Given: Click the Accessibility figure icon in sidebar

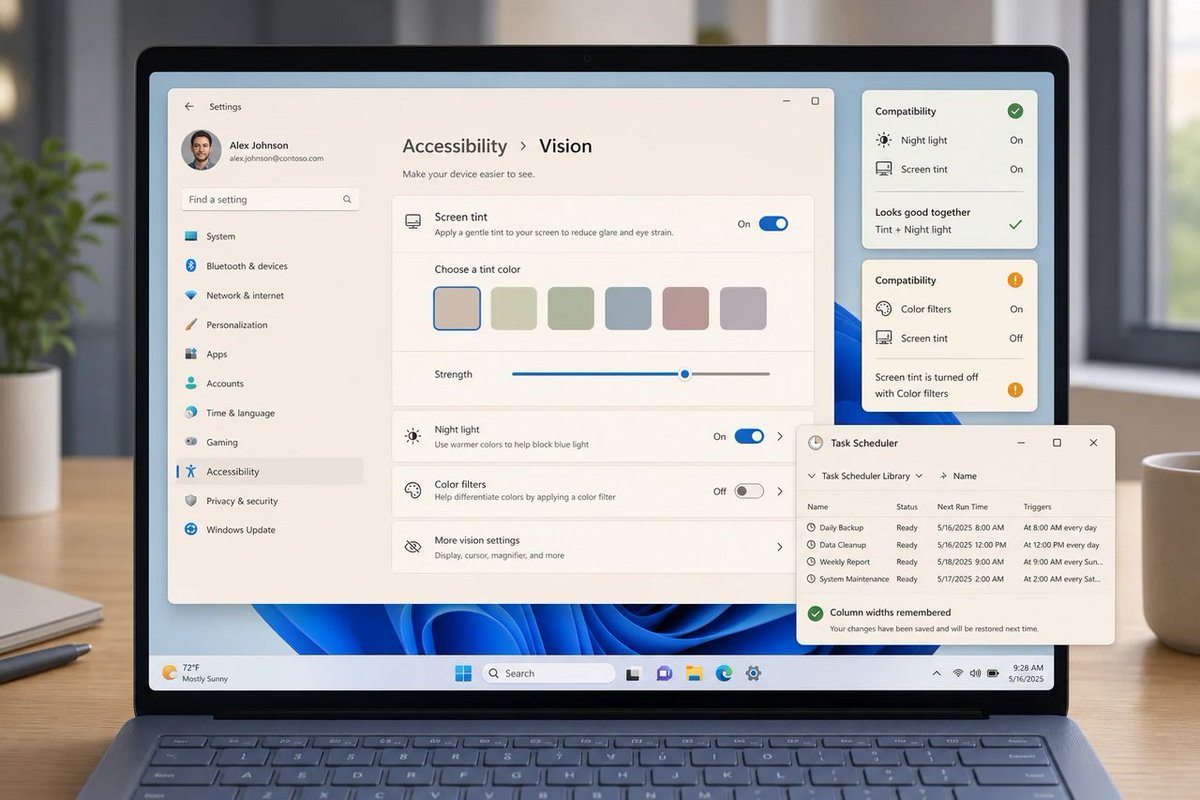Looking at the screenshot, I should (191, 471).
